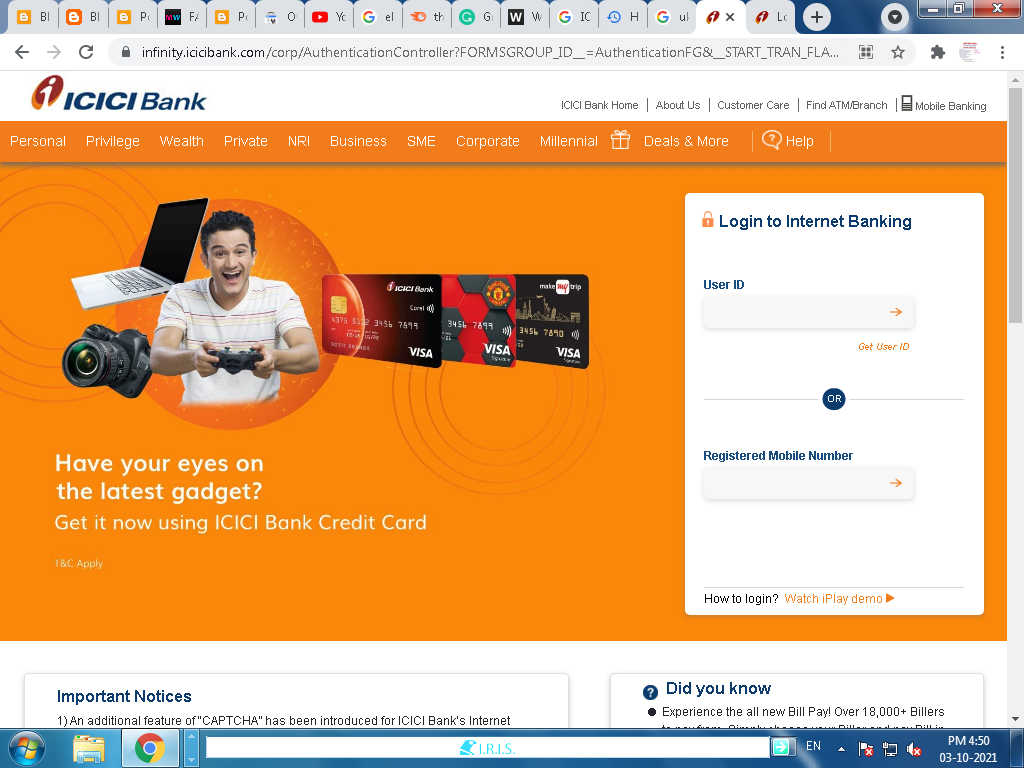Image resolution: width=1024 pixels, height=768 pixels.
Task: Show hidden system tray icons
Action: click(x=841, y=750)
